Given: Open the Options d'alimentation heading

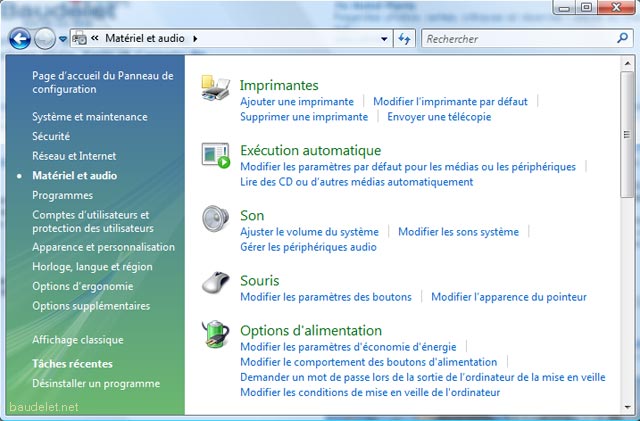Looking at the screenshot, I should tap(311, 330).
